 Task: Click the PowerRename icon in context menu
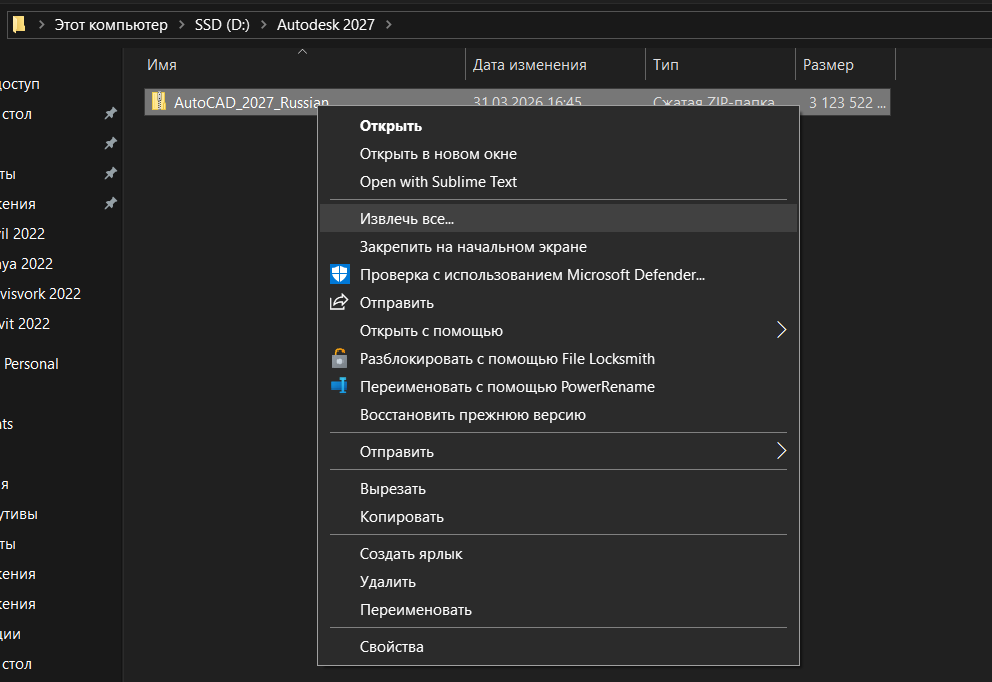340,386
